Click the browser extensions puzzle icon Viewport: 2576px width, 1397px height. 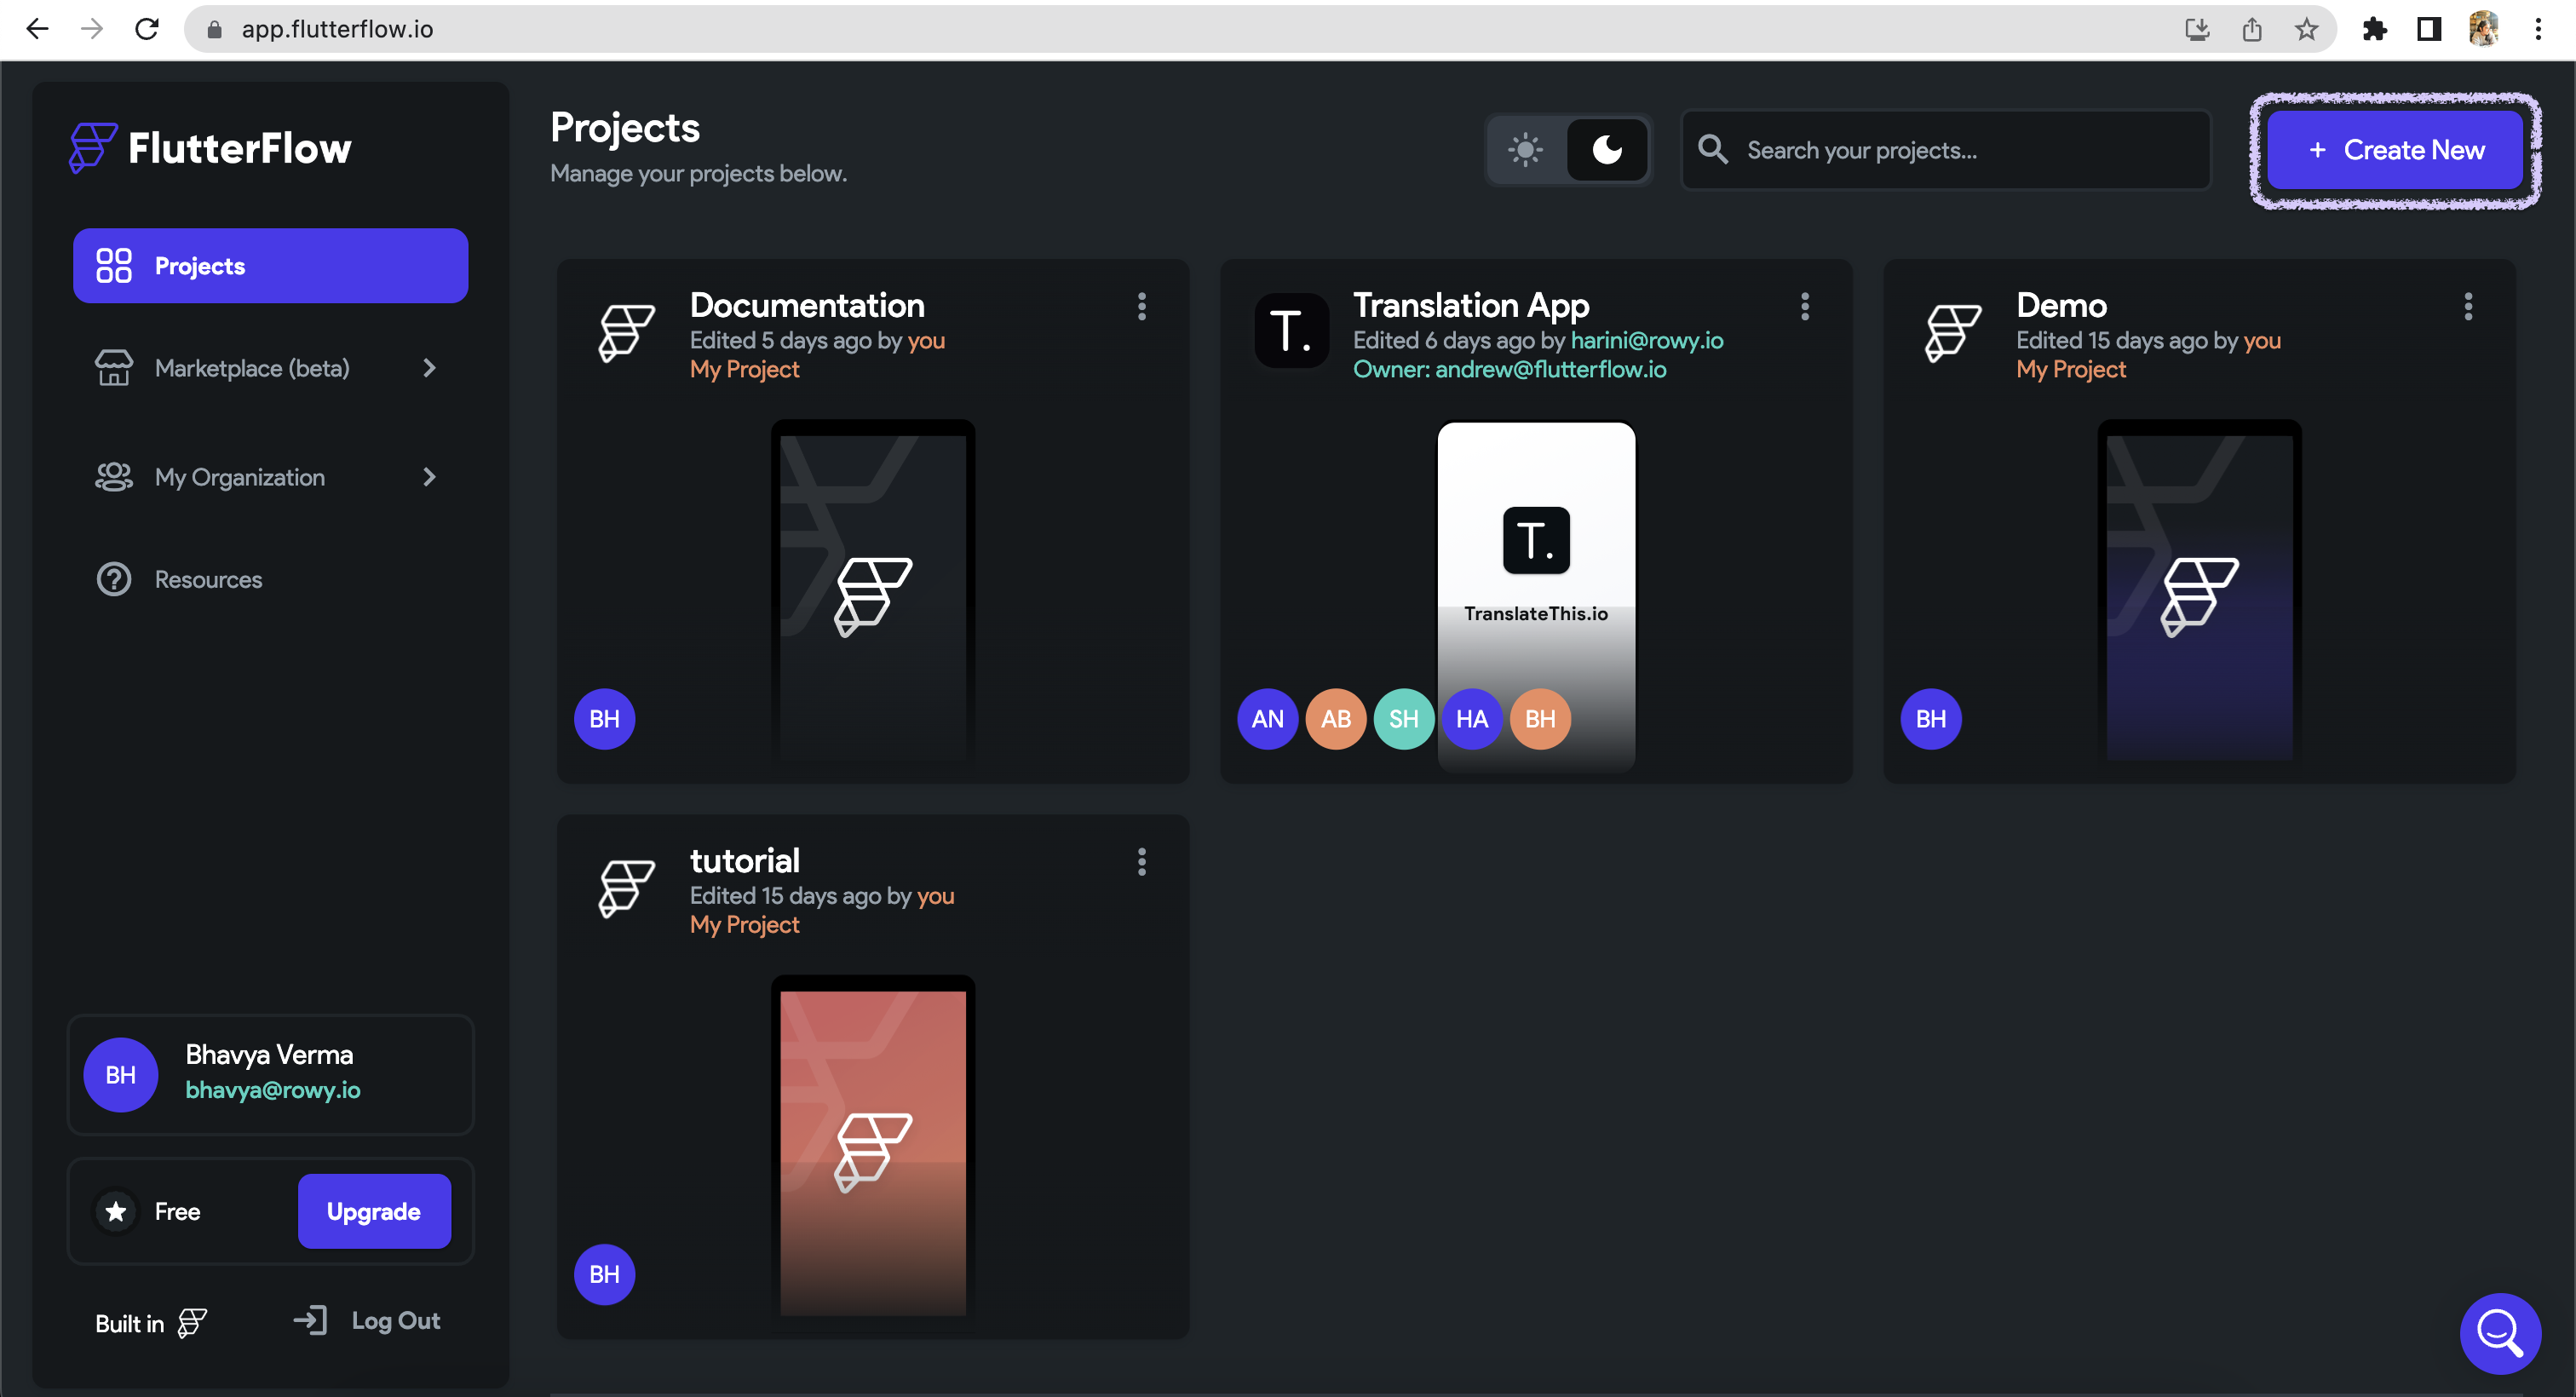coord(2374,29)
